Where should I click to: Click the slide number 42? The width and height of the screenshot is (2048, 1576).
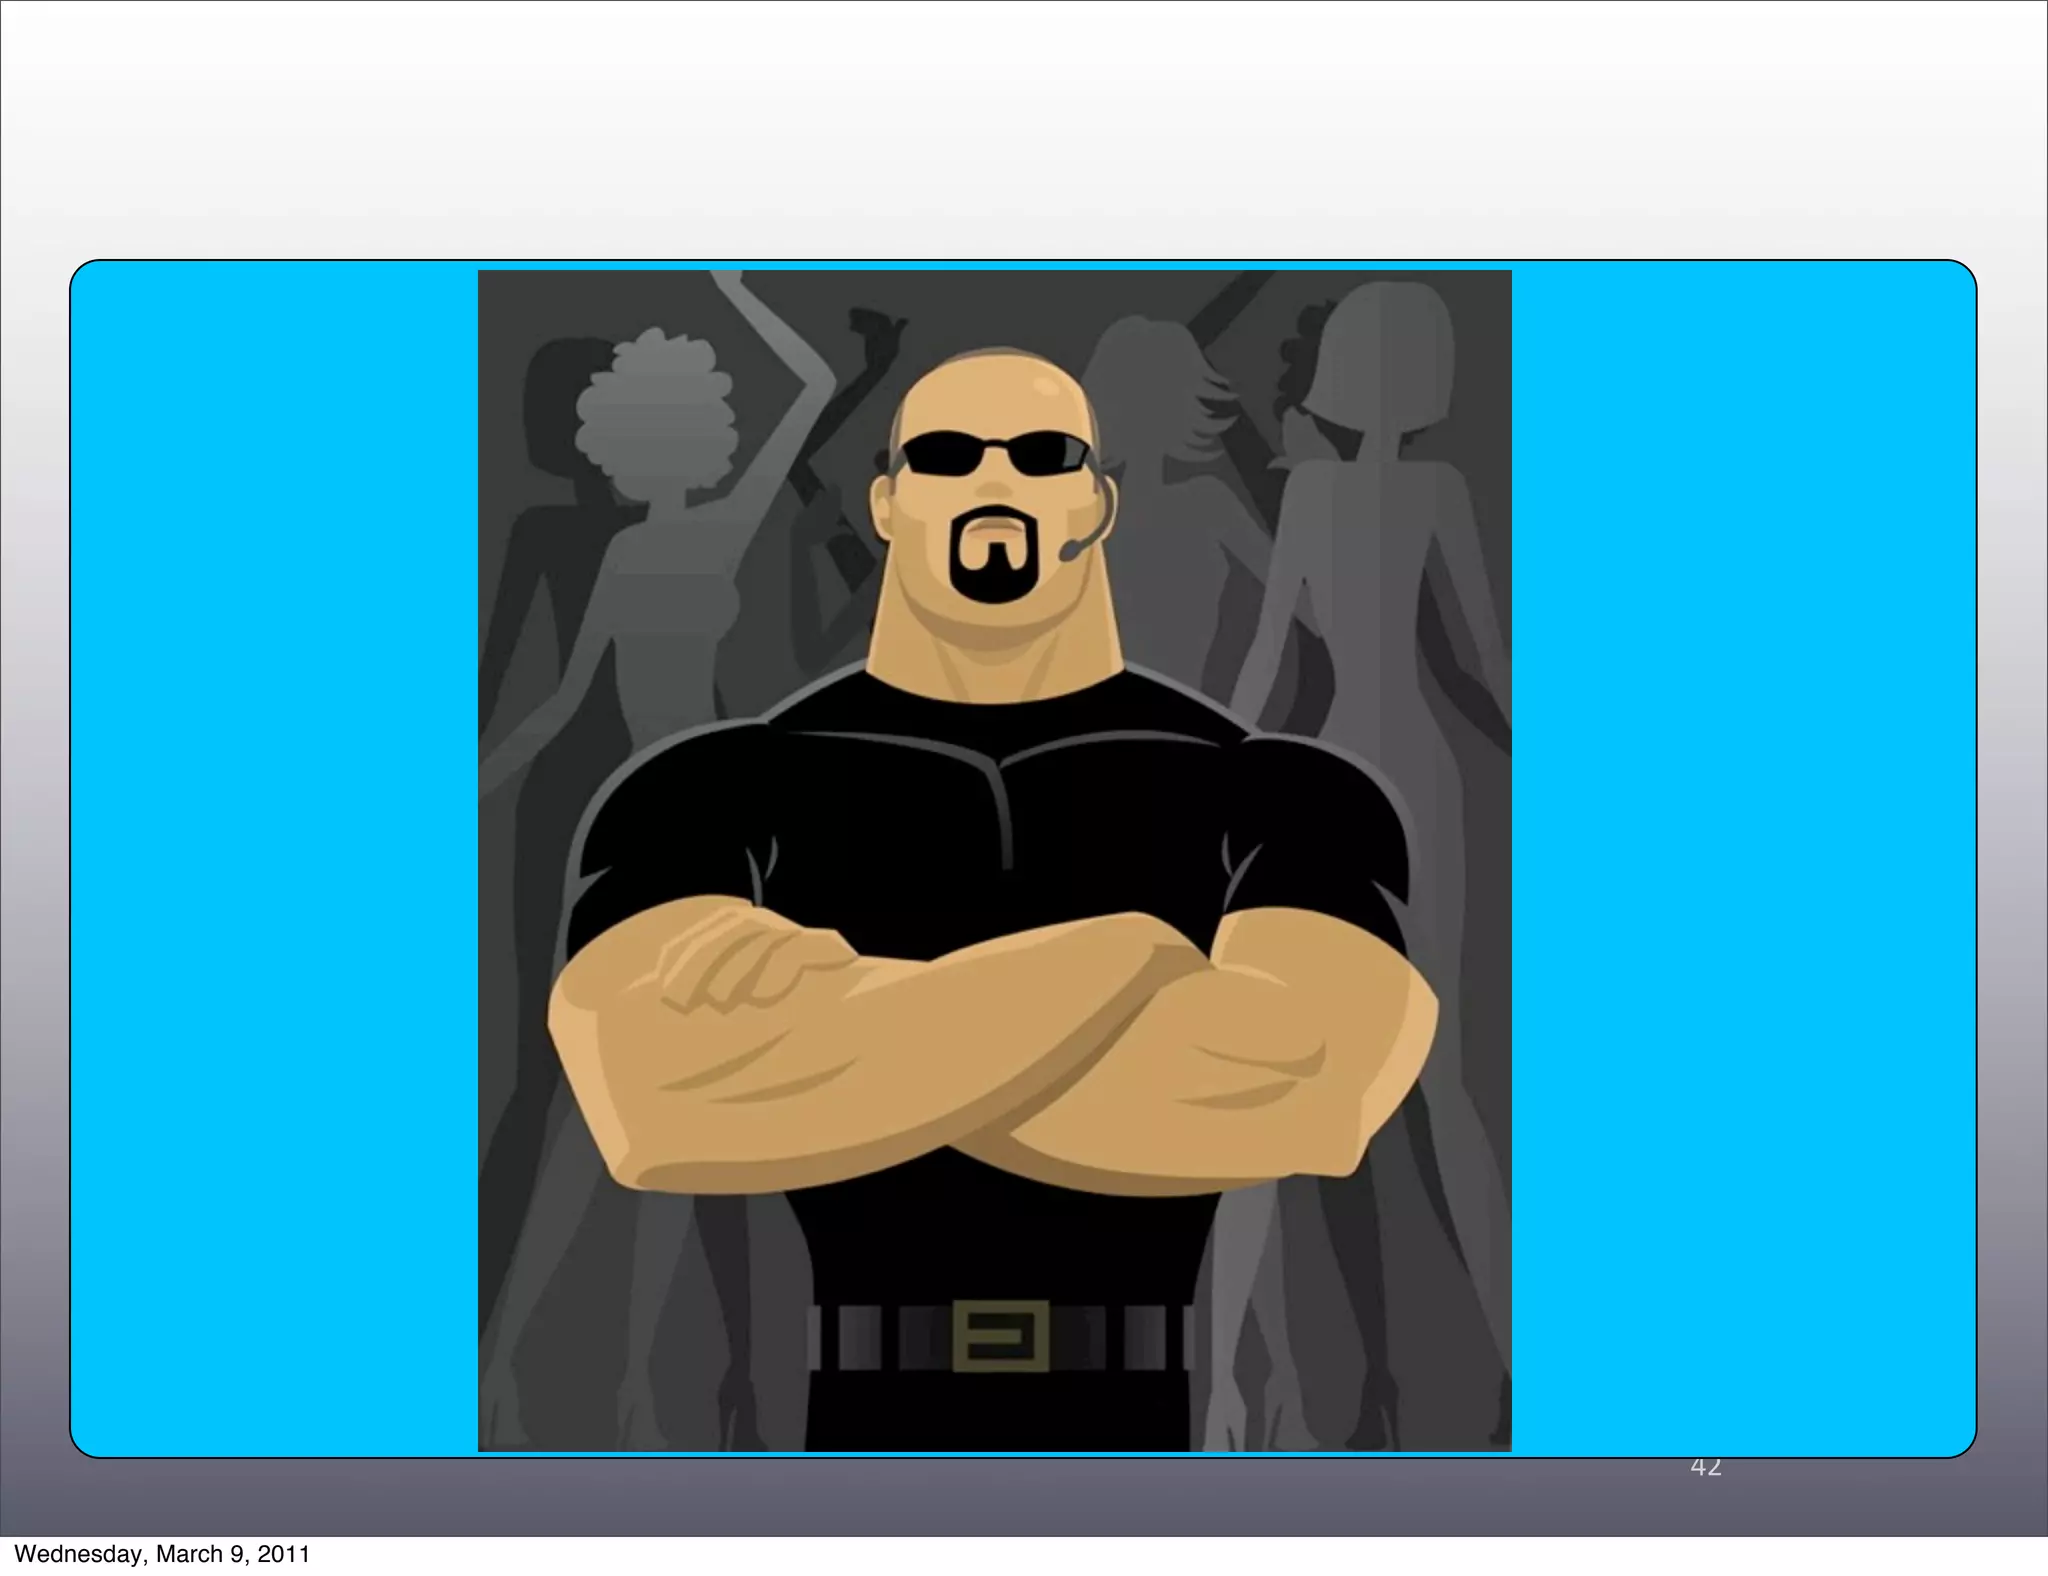[1705, 1467]
